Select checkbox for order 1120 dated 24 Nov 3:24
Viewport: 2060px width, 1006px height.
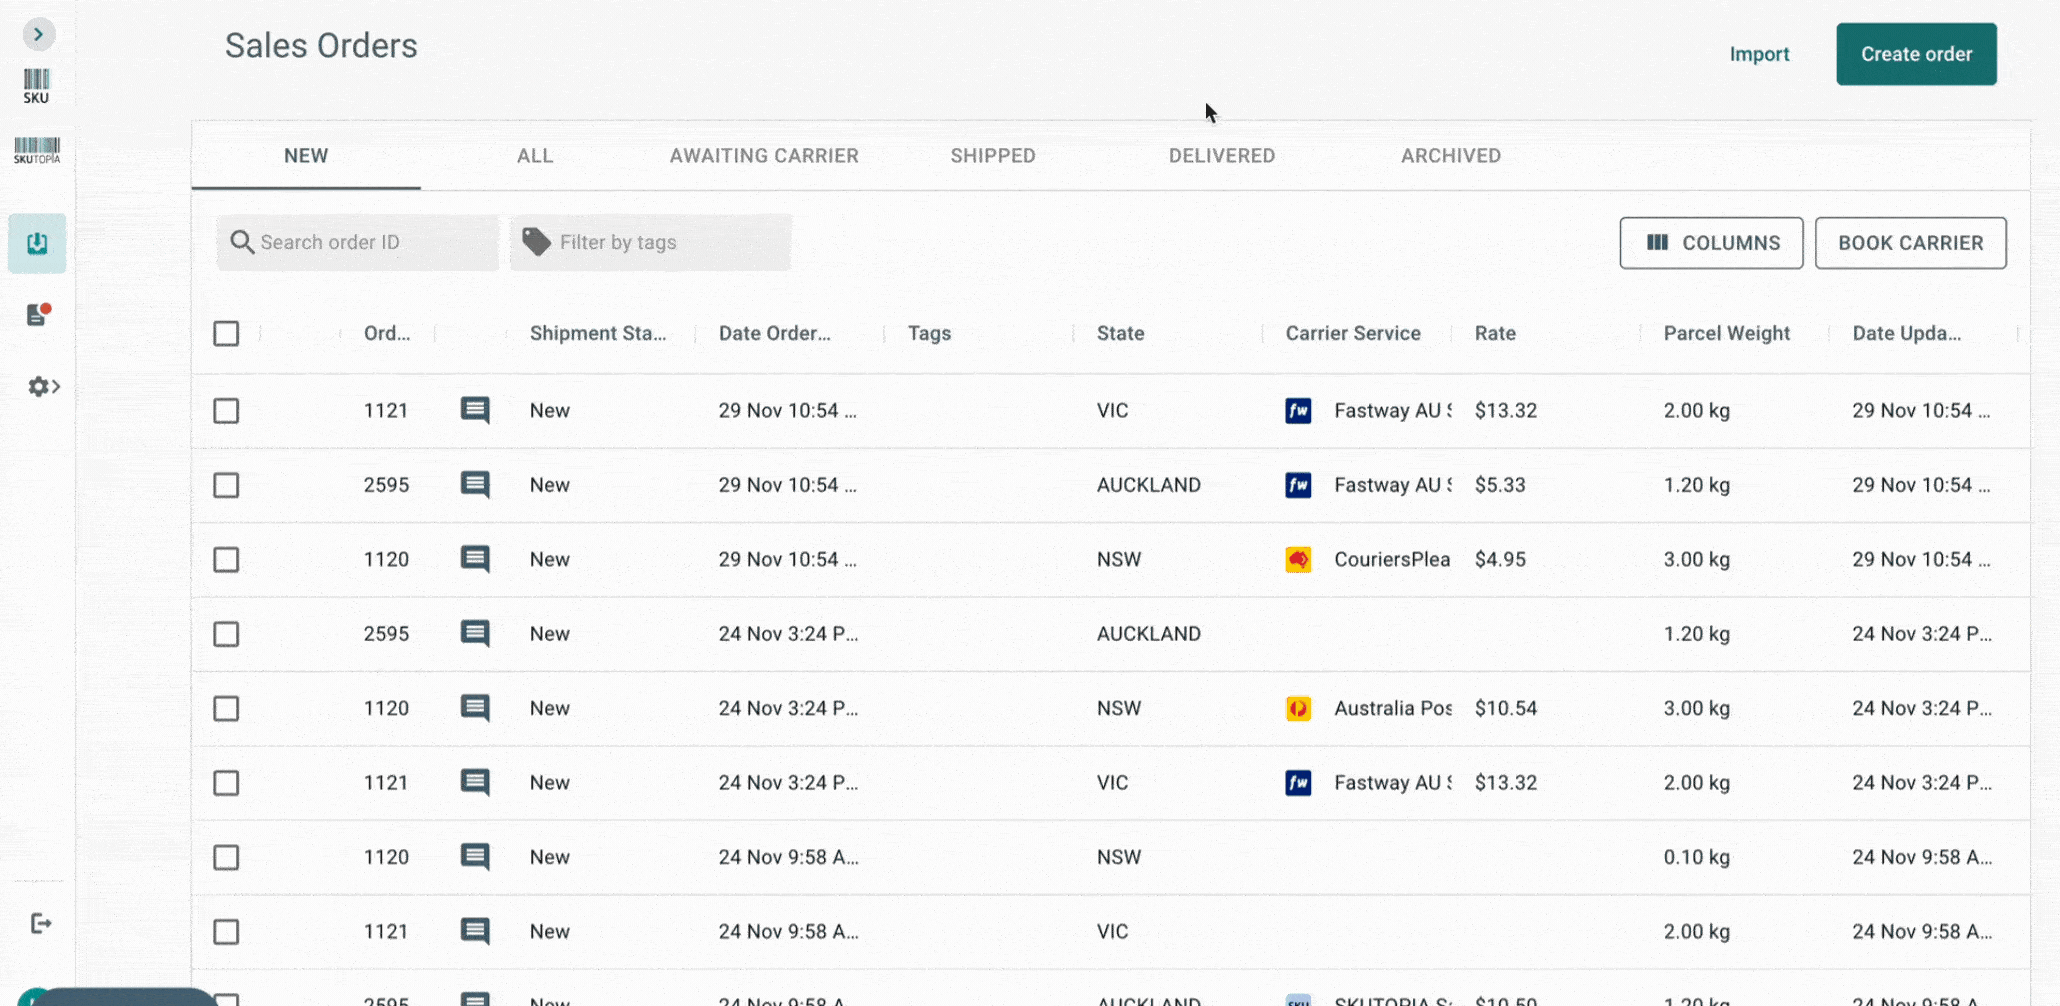click(226, 708)
